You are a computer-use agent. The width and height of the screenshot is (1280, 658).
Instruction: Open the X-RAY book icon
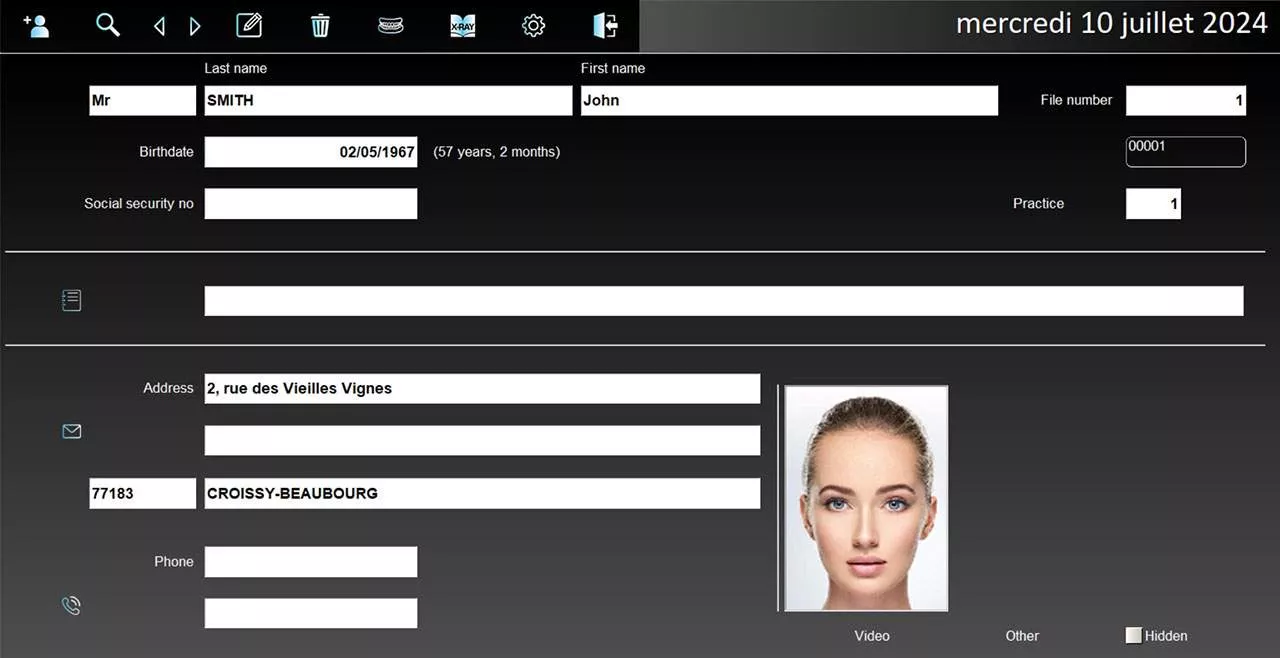pyautogui.click(x=462, y=26)
